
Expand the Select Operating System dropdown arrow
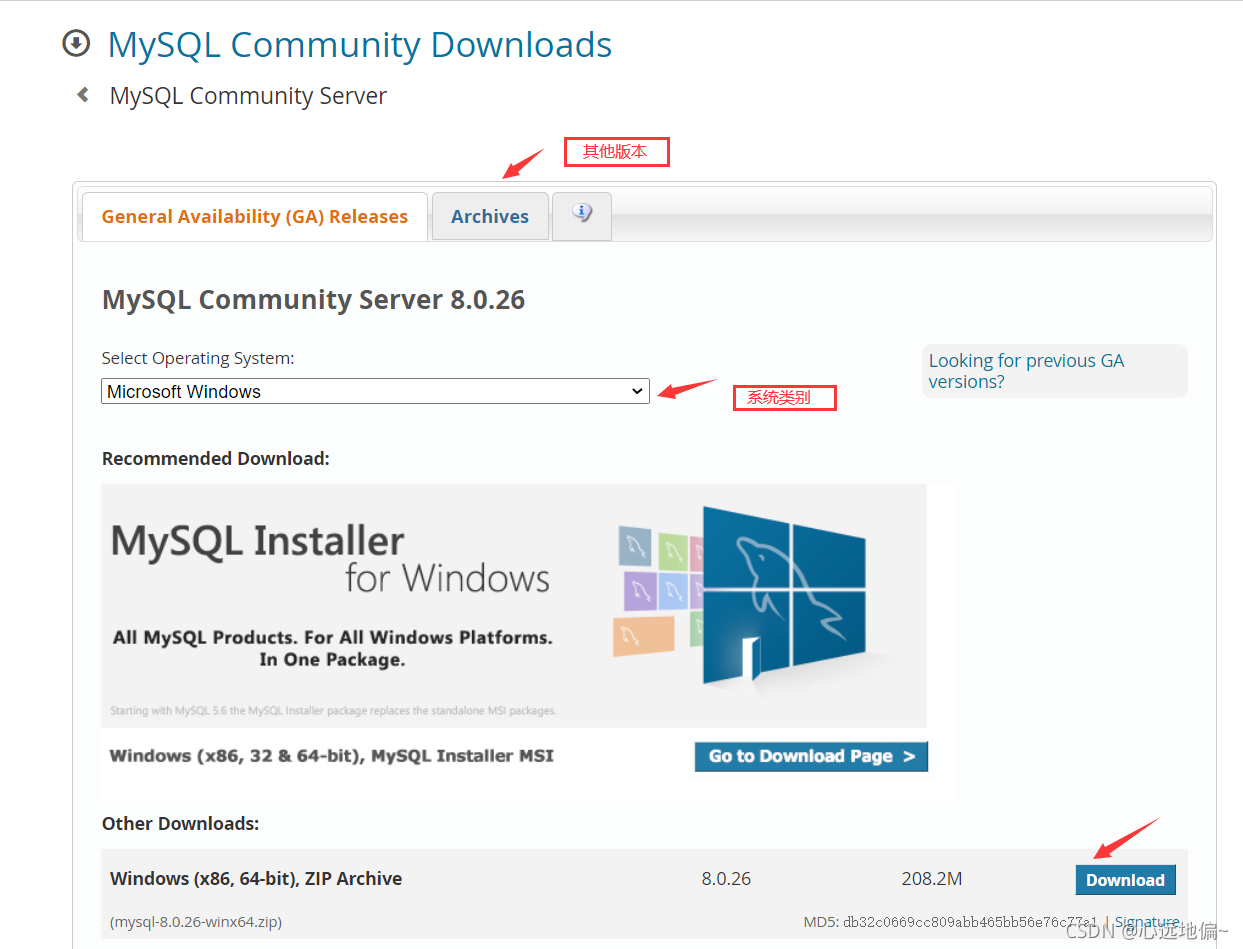pyautogui.click(x=637, y=391)
